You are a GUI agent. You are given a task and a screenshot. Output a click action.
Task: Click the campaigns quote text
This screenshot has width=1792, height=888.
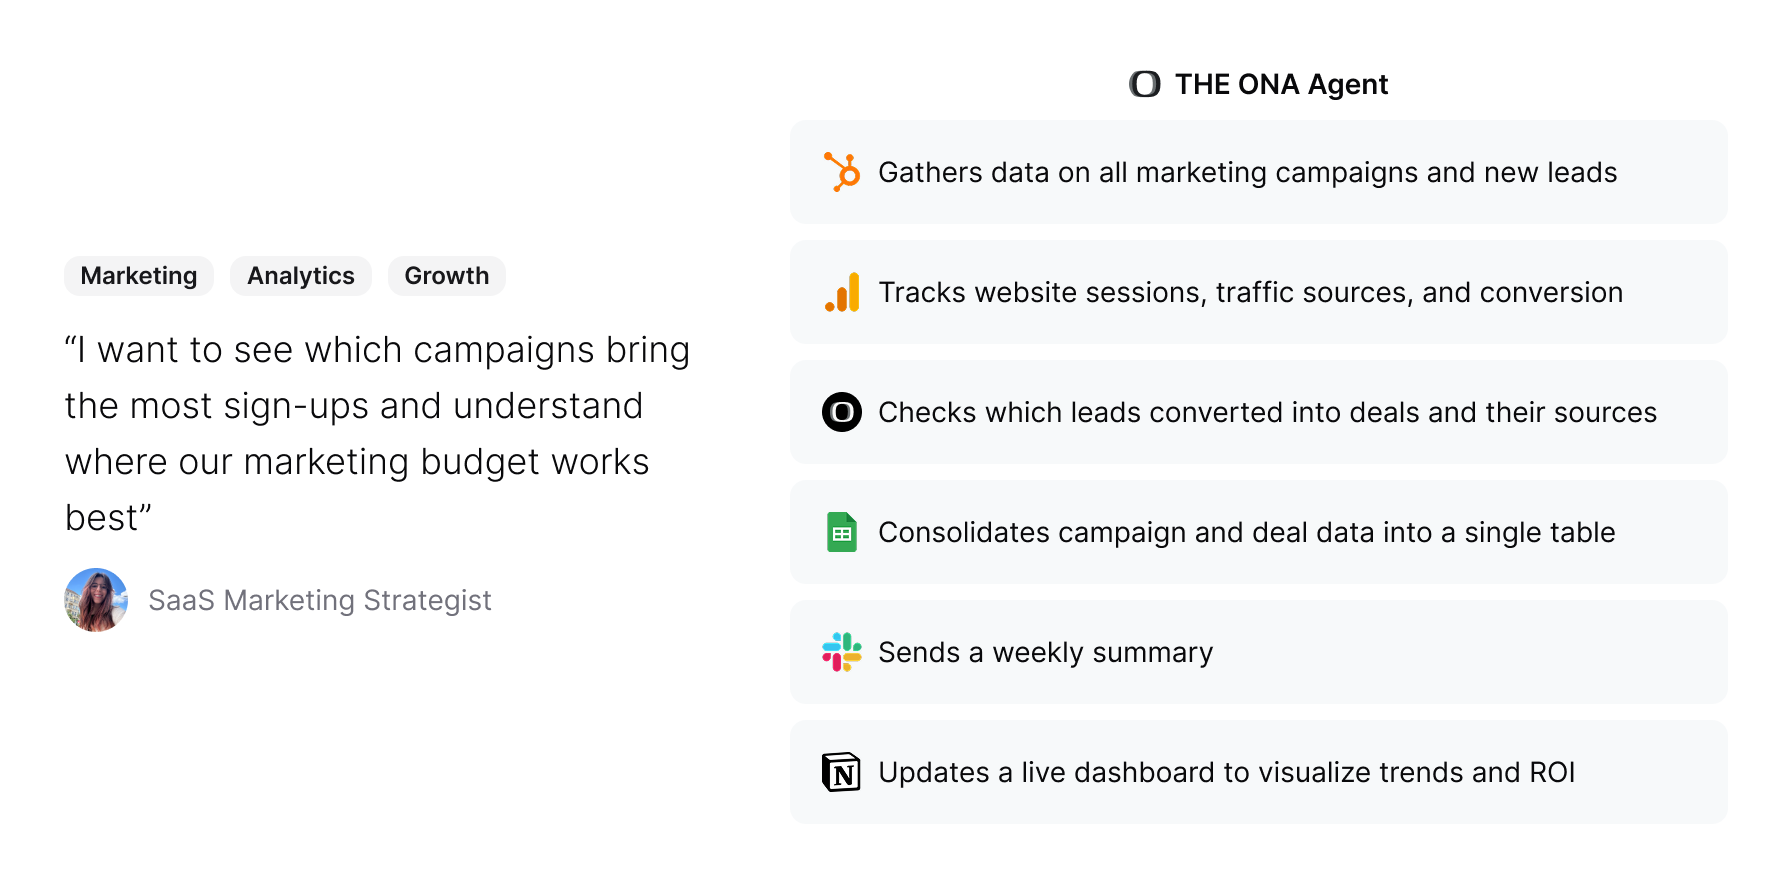pyautogui.click(x=377, y=434)
